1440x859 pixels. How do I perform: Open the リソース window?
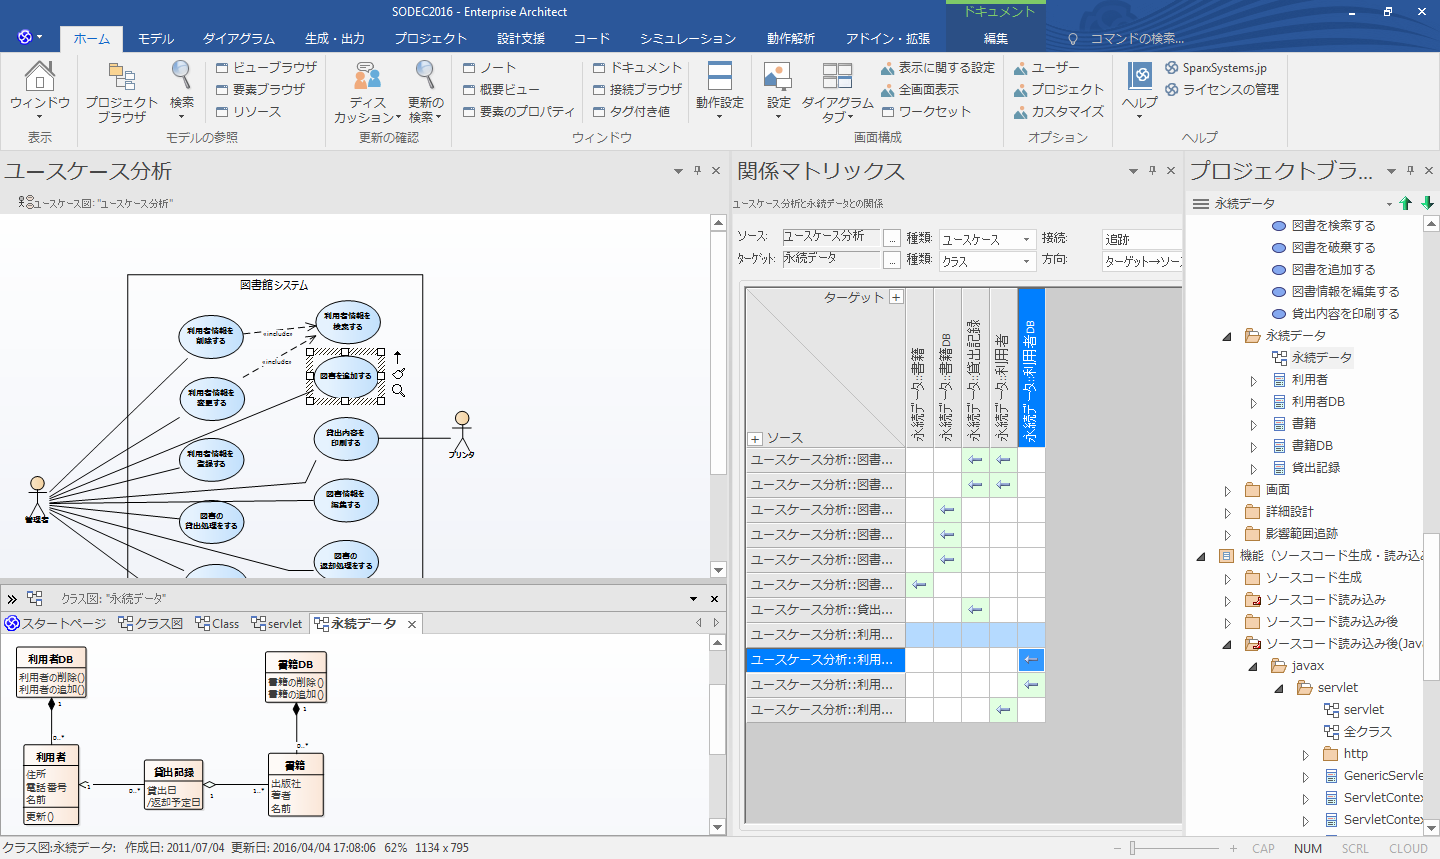[x=249, y=111]
